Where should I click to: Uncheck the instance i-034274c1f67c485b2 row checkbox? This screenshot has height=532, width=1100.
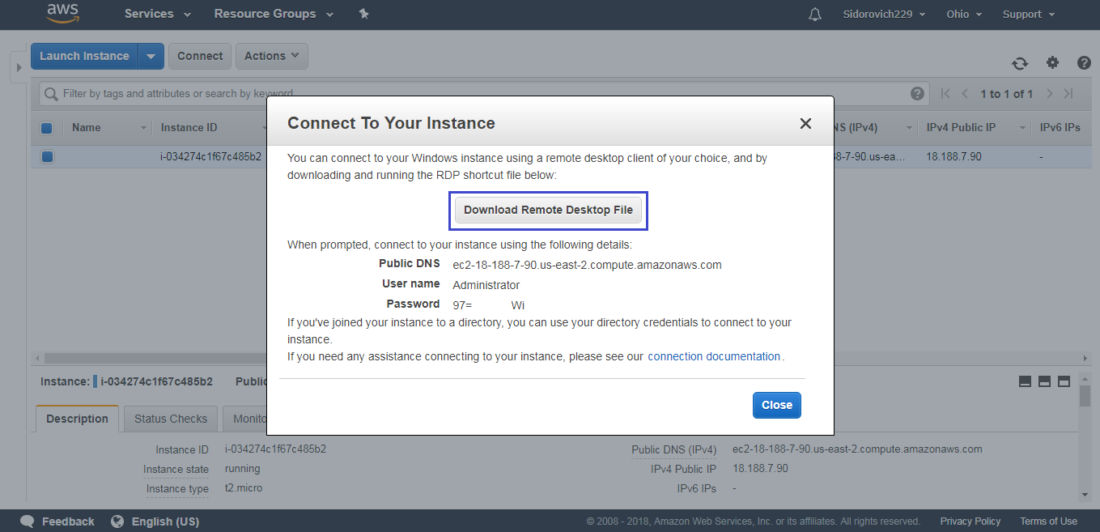[47, 157]
